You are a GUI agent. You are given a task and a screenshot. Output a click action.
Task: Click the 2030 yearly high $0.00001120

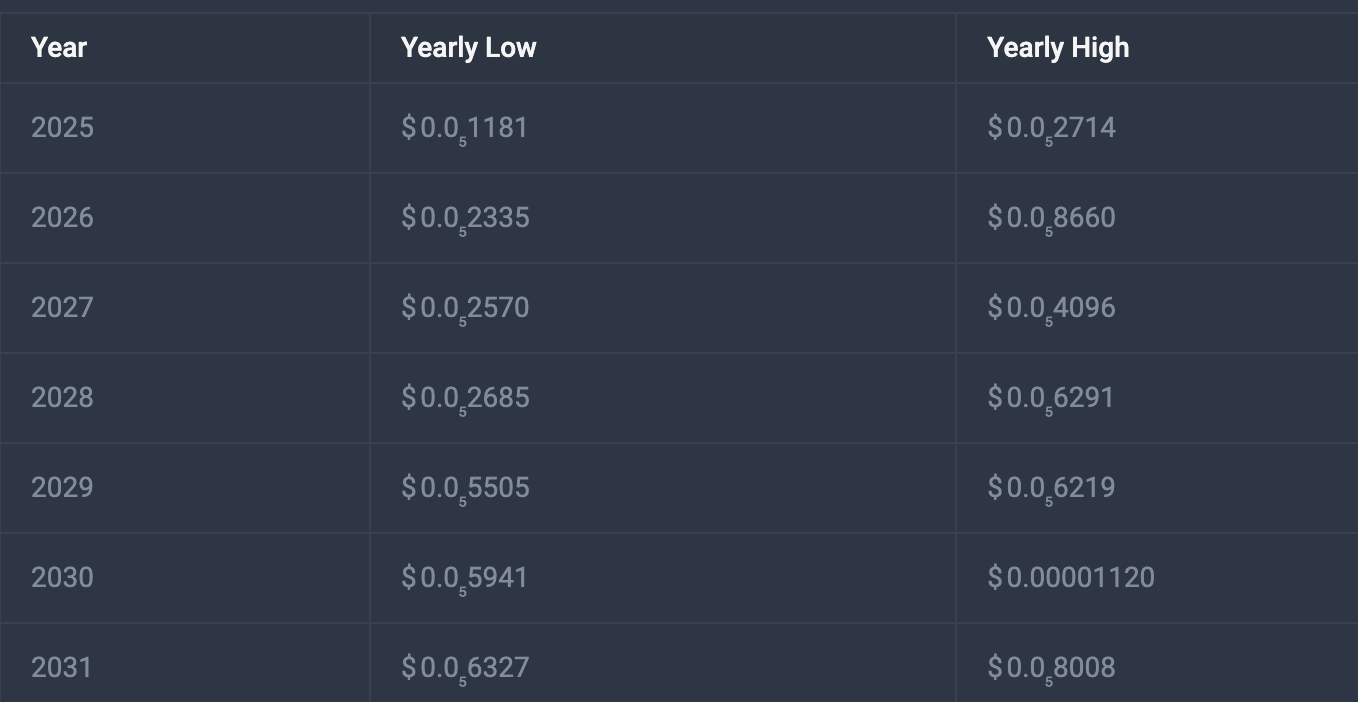point(1071,577)
